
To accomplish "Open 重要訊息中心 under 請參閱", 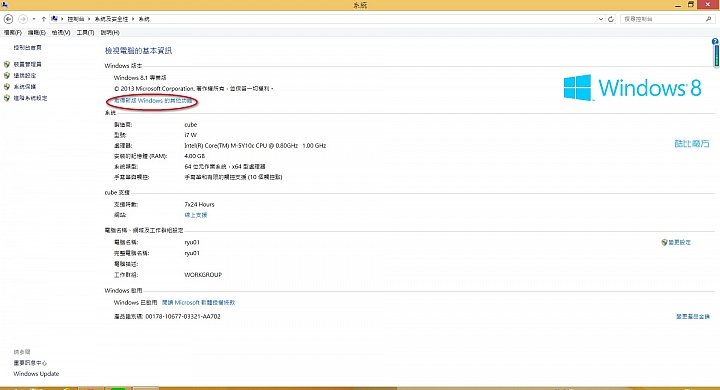I will tap(30, 363).
